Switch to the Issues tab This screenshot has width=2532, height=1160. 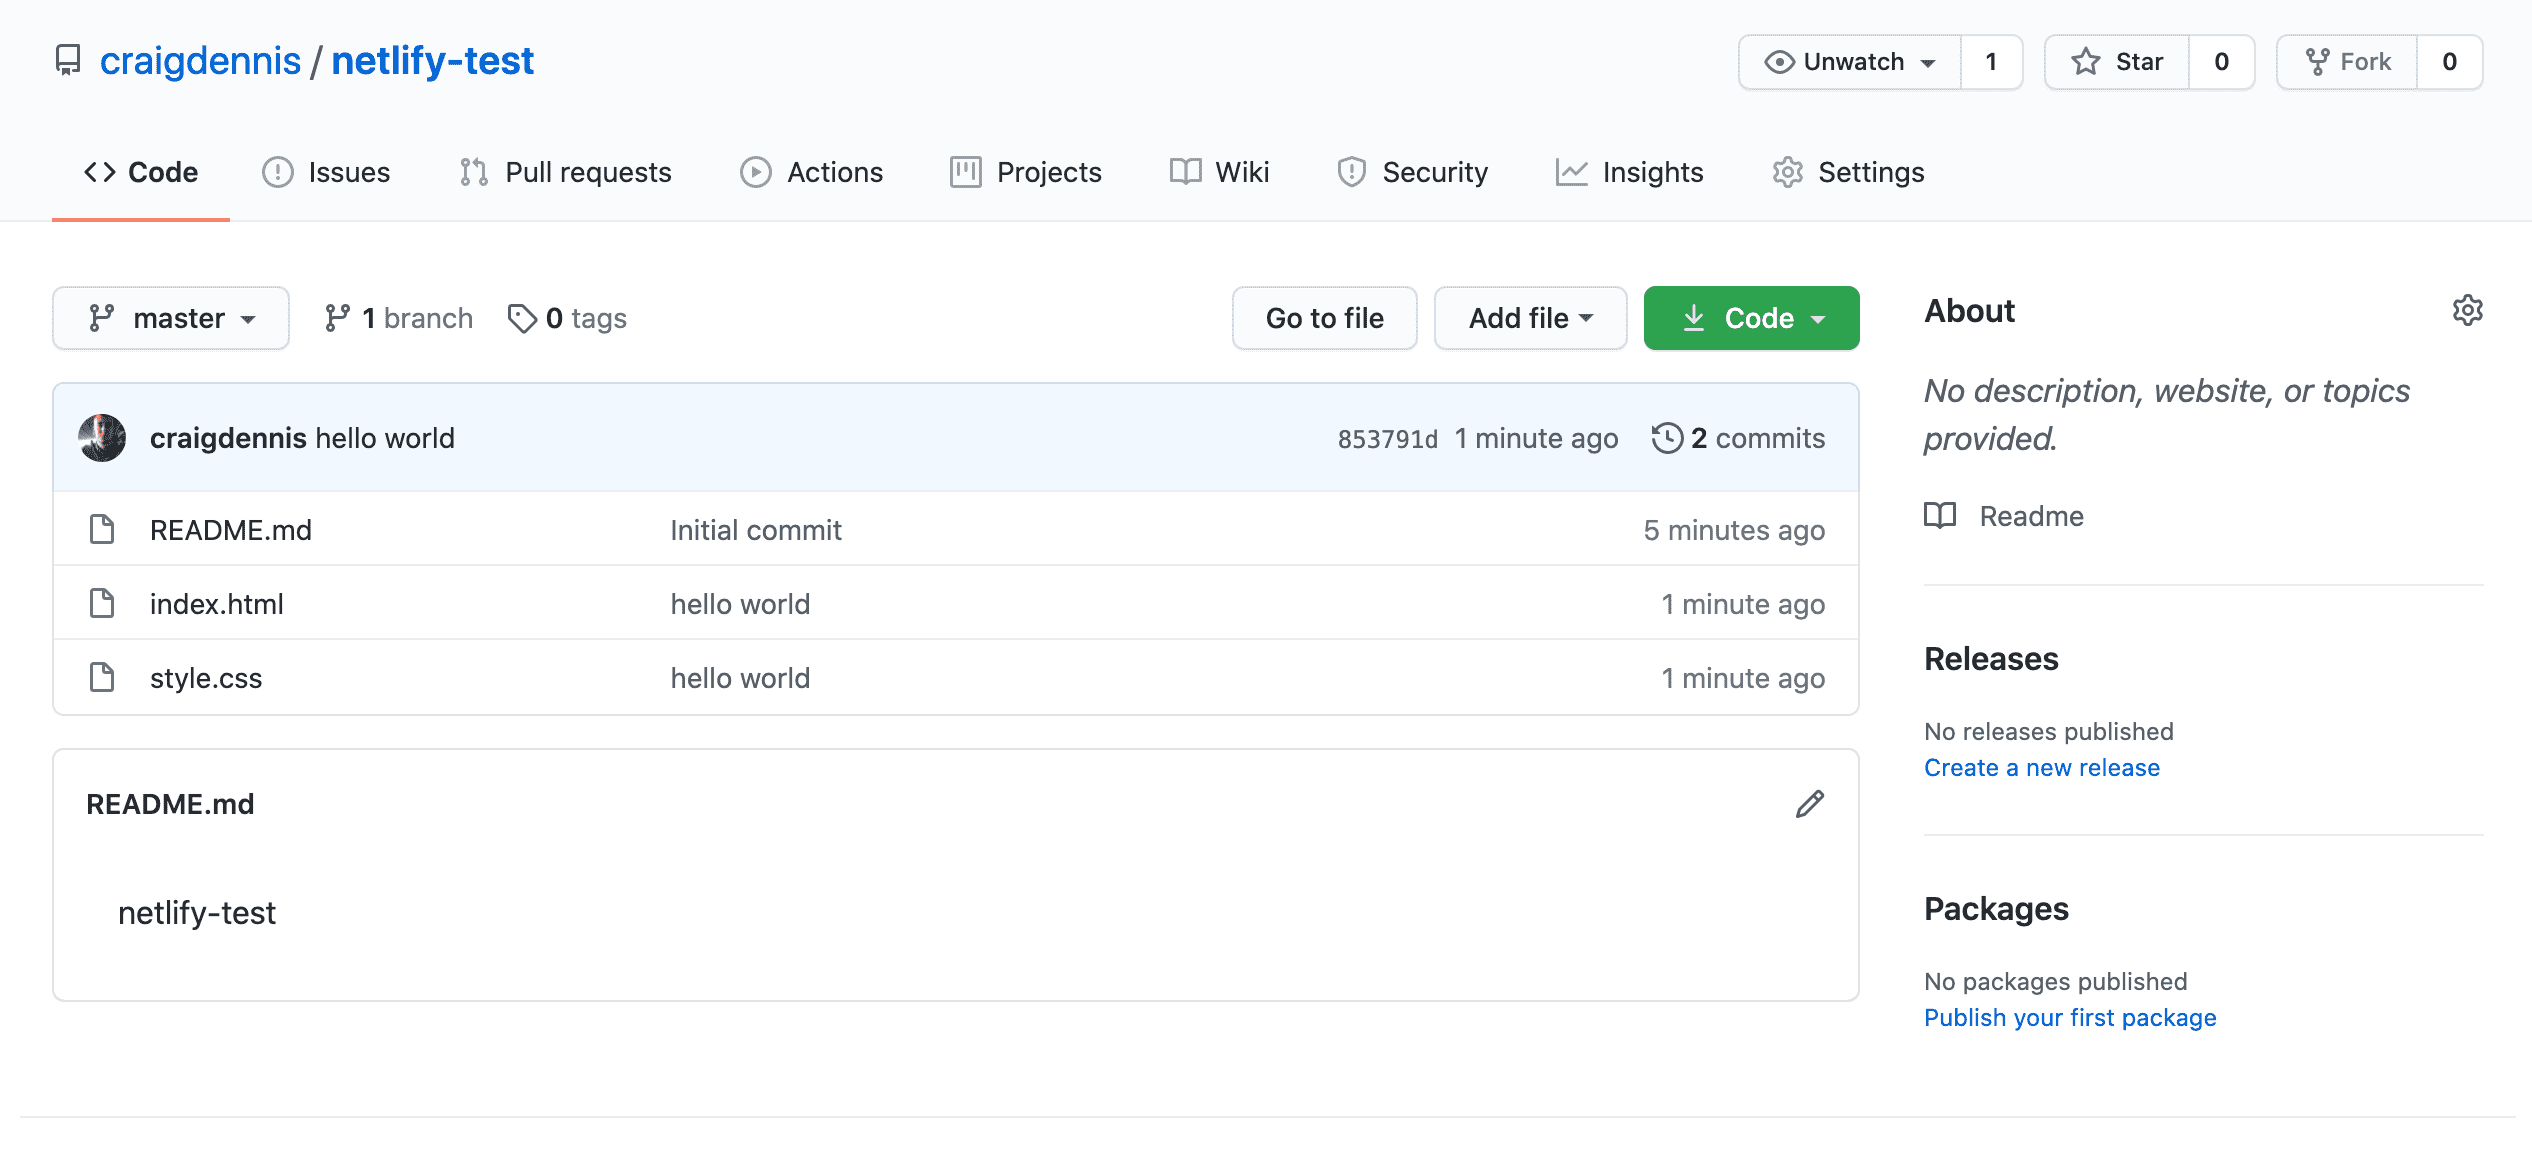[326, 172]
